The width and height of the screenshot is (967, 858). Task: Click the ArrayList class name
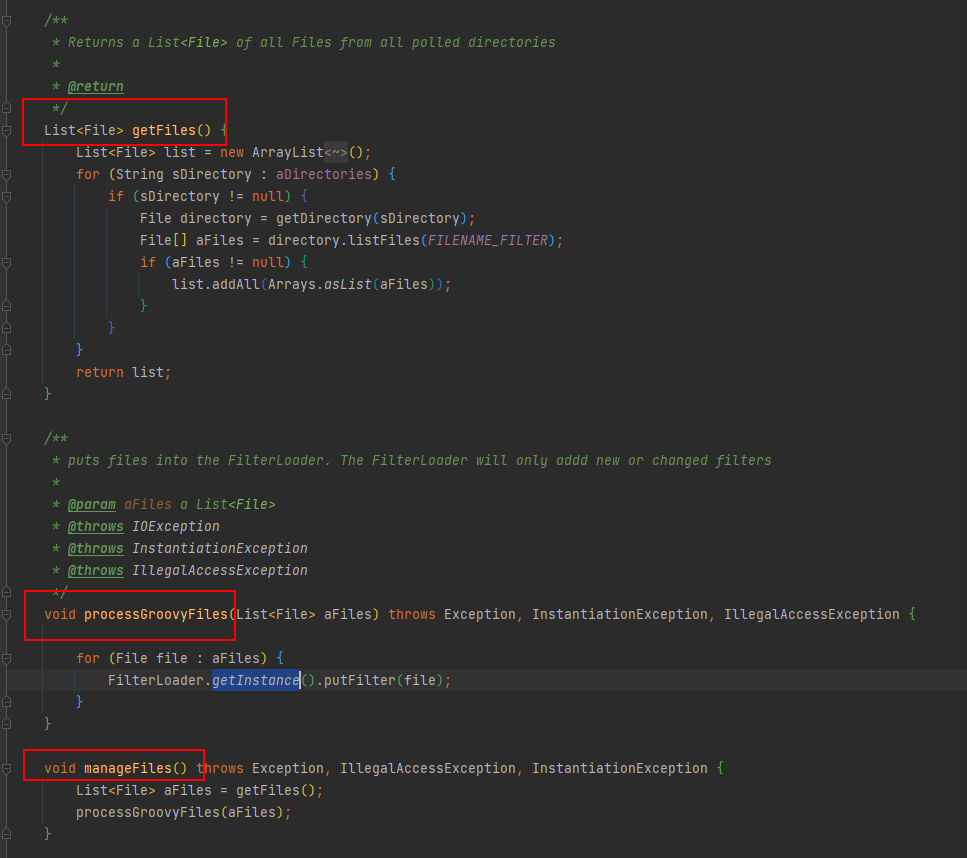point(288,152)
